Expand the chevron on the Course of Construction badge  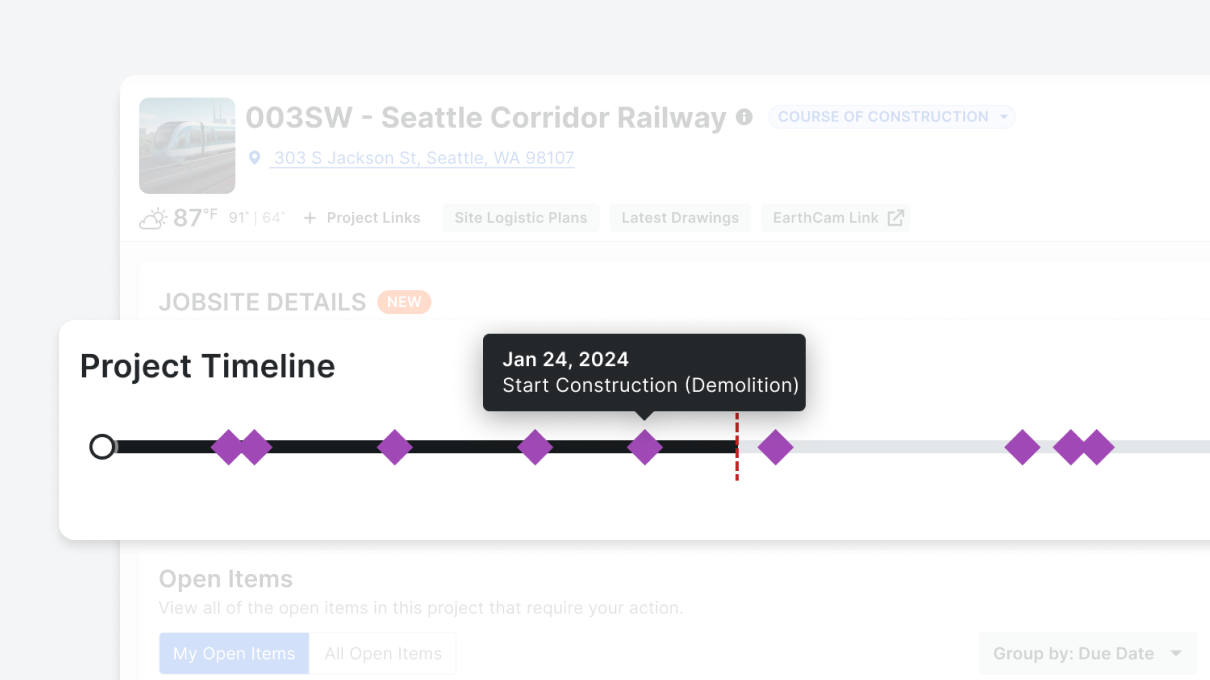coord(1002,116)
